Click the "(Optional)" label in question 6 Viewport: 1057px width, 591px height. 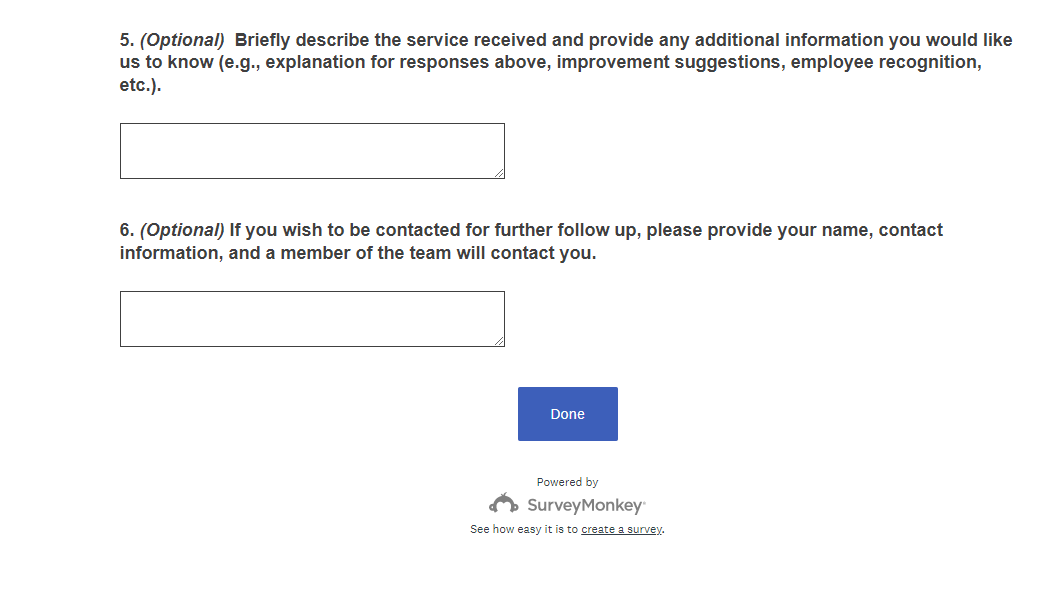pos(182,231)
